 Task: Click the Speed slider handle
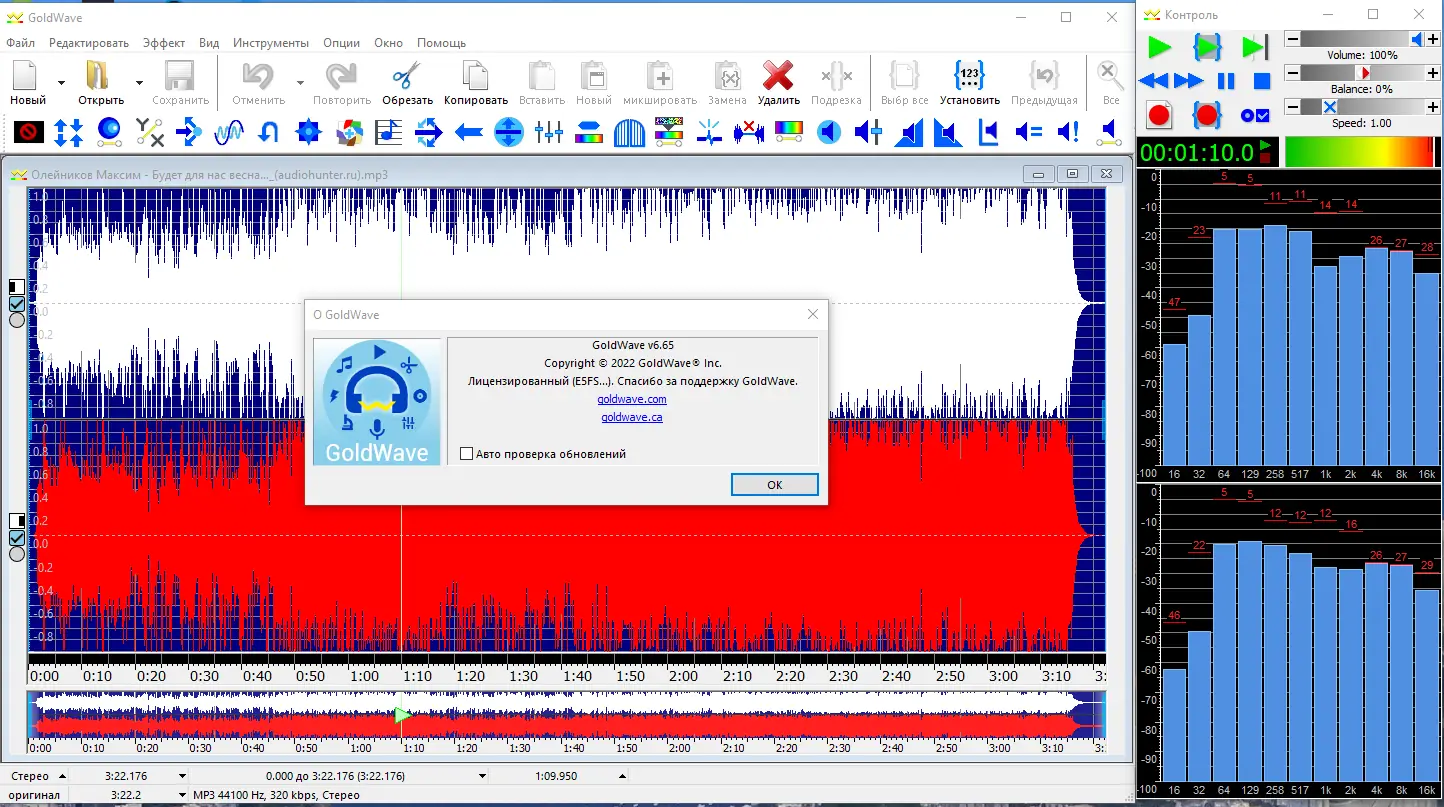pyautogui.click(x=1329, y=107)
